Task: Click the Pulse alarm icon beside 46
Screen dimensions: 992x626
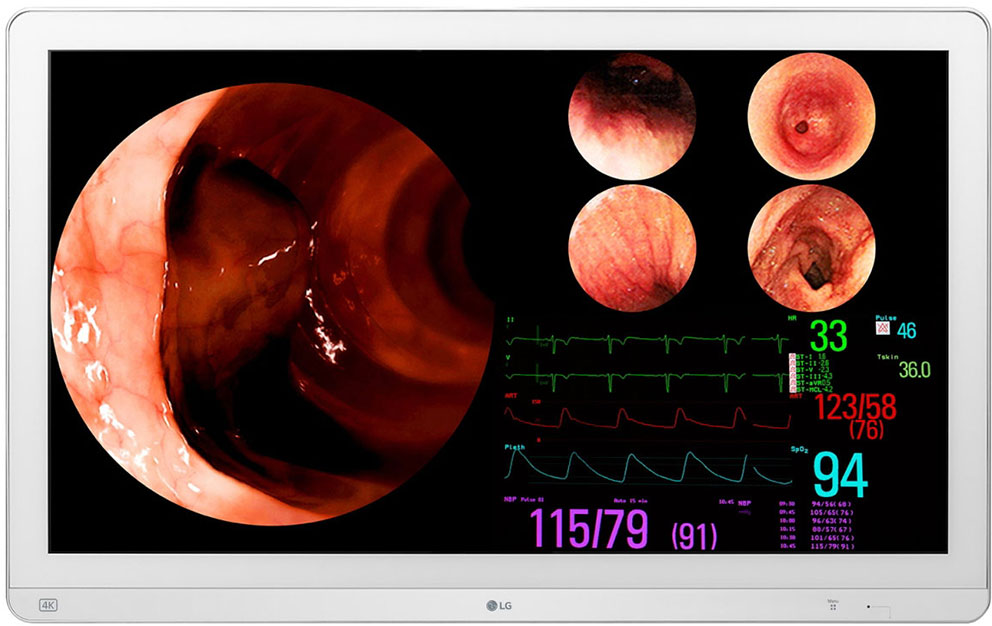Action: pos(882,328)
